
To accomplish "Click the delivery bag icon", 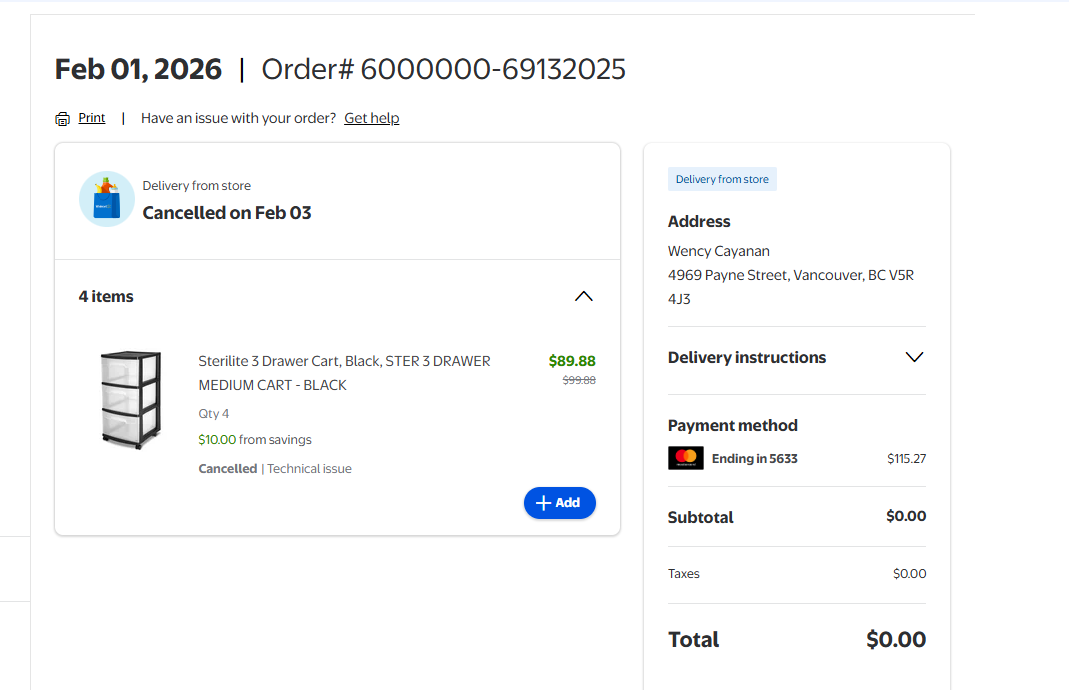I will 107,199.
